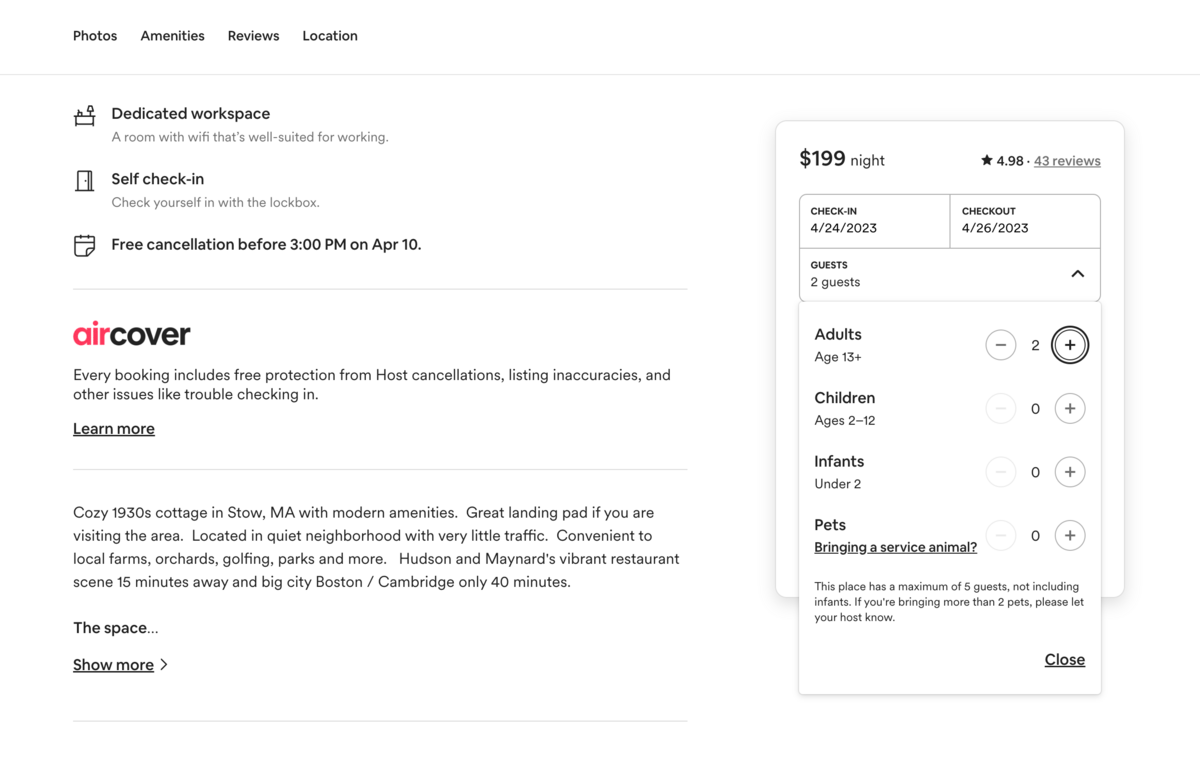Go to the Amenities tab
Screen dimensions: 1200x762
click(172, 36)
